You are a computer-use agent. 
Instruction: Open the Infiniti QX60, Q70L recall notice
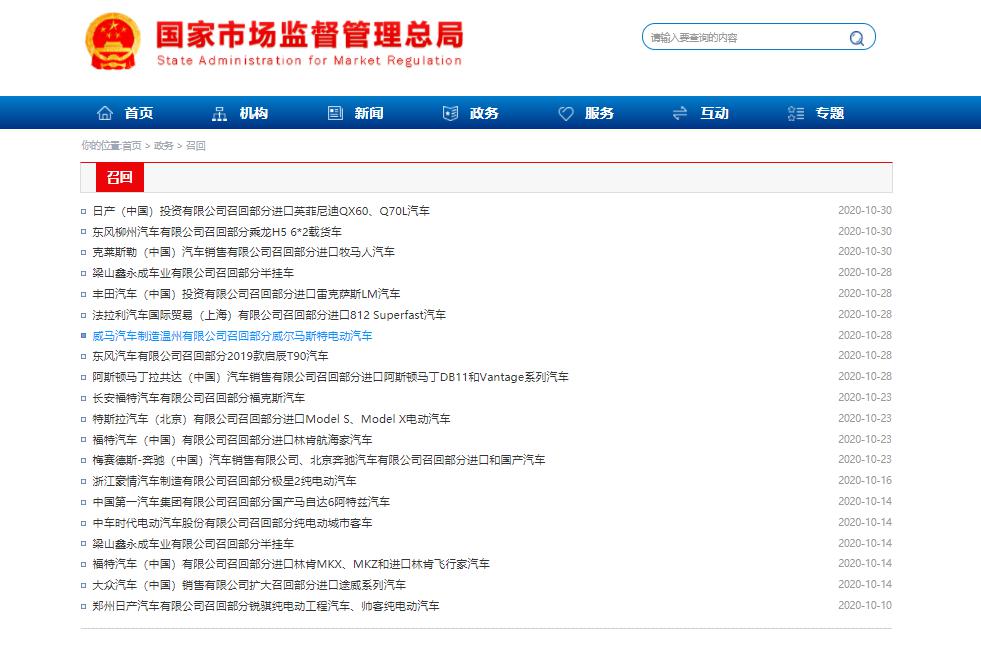pos(261,211)
